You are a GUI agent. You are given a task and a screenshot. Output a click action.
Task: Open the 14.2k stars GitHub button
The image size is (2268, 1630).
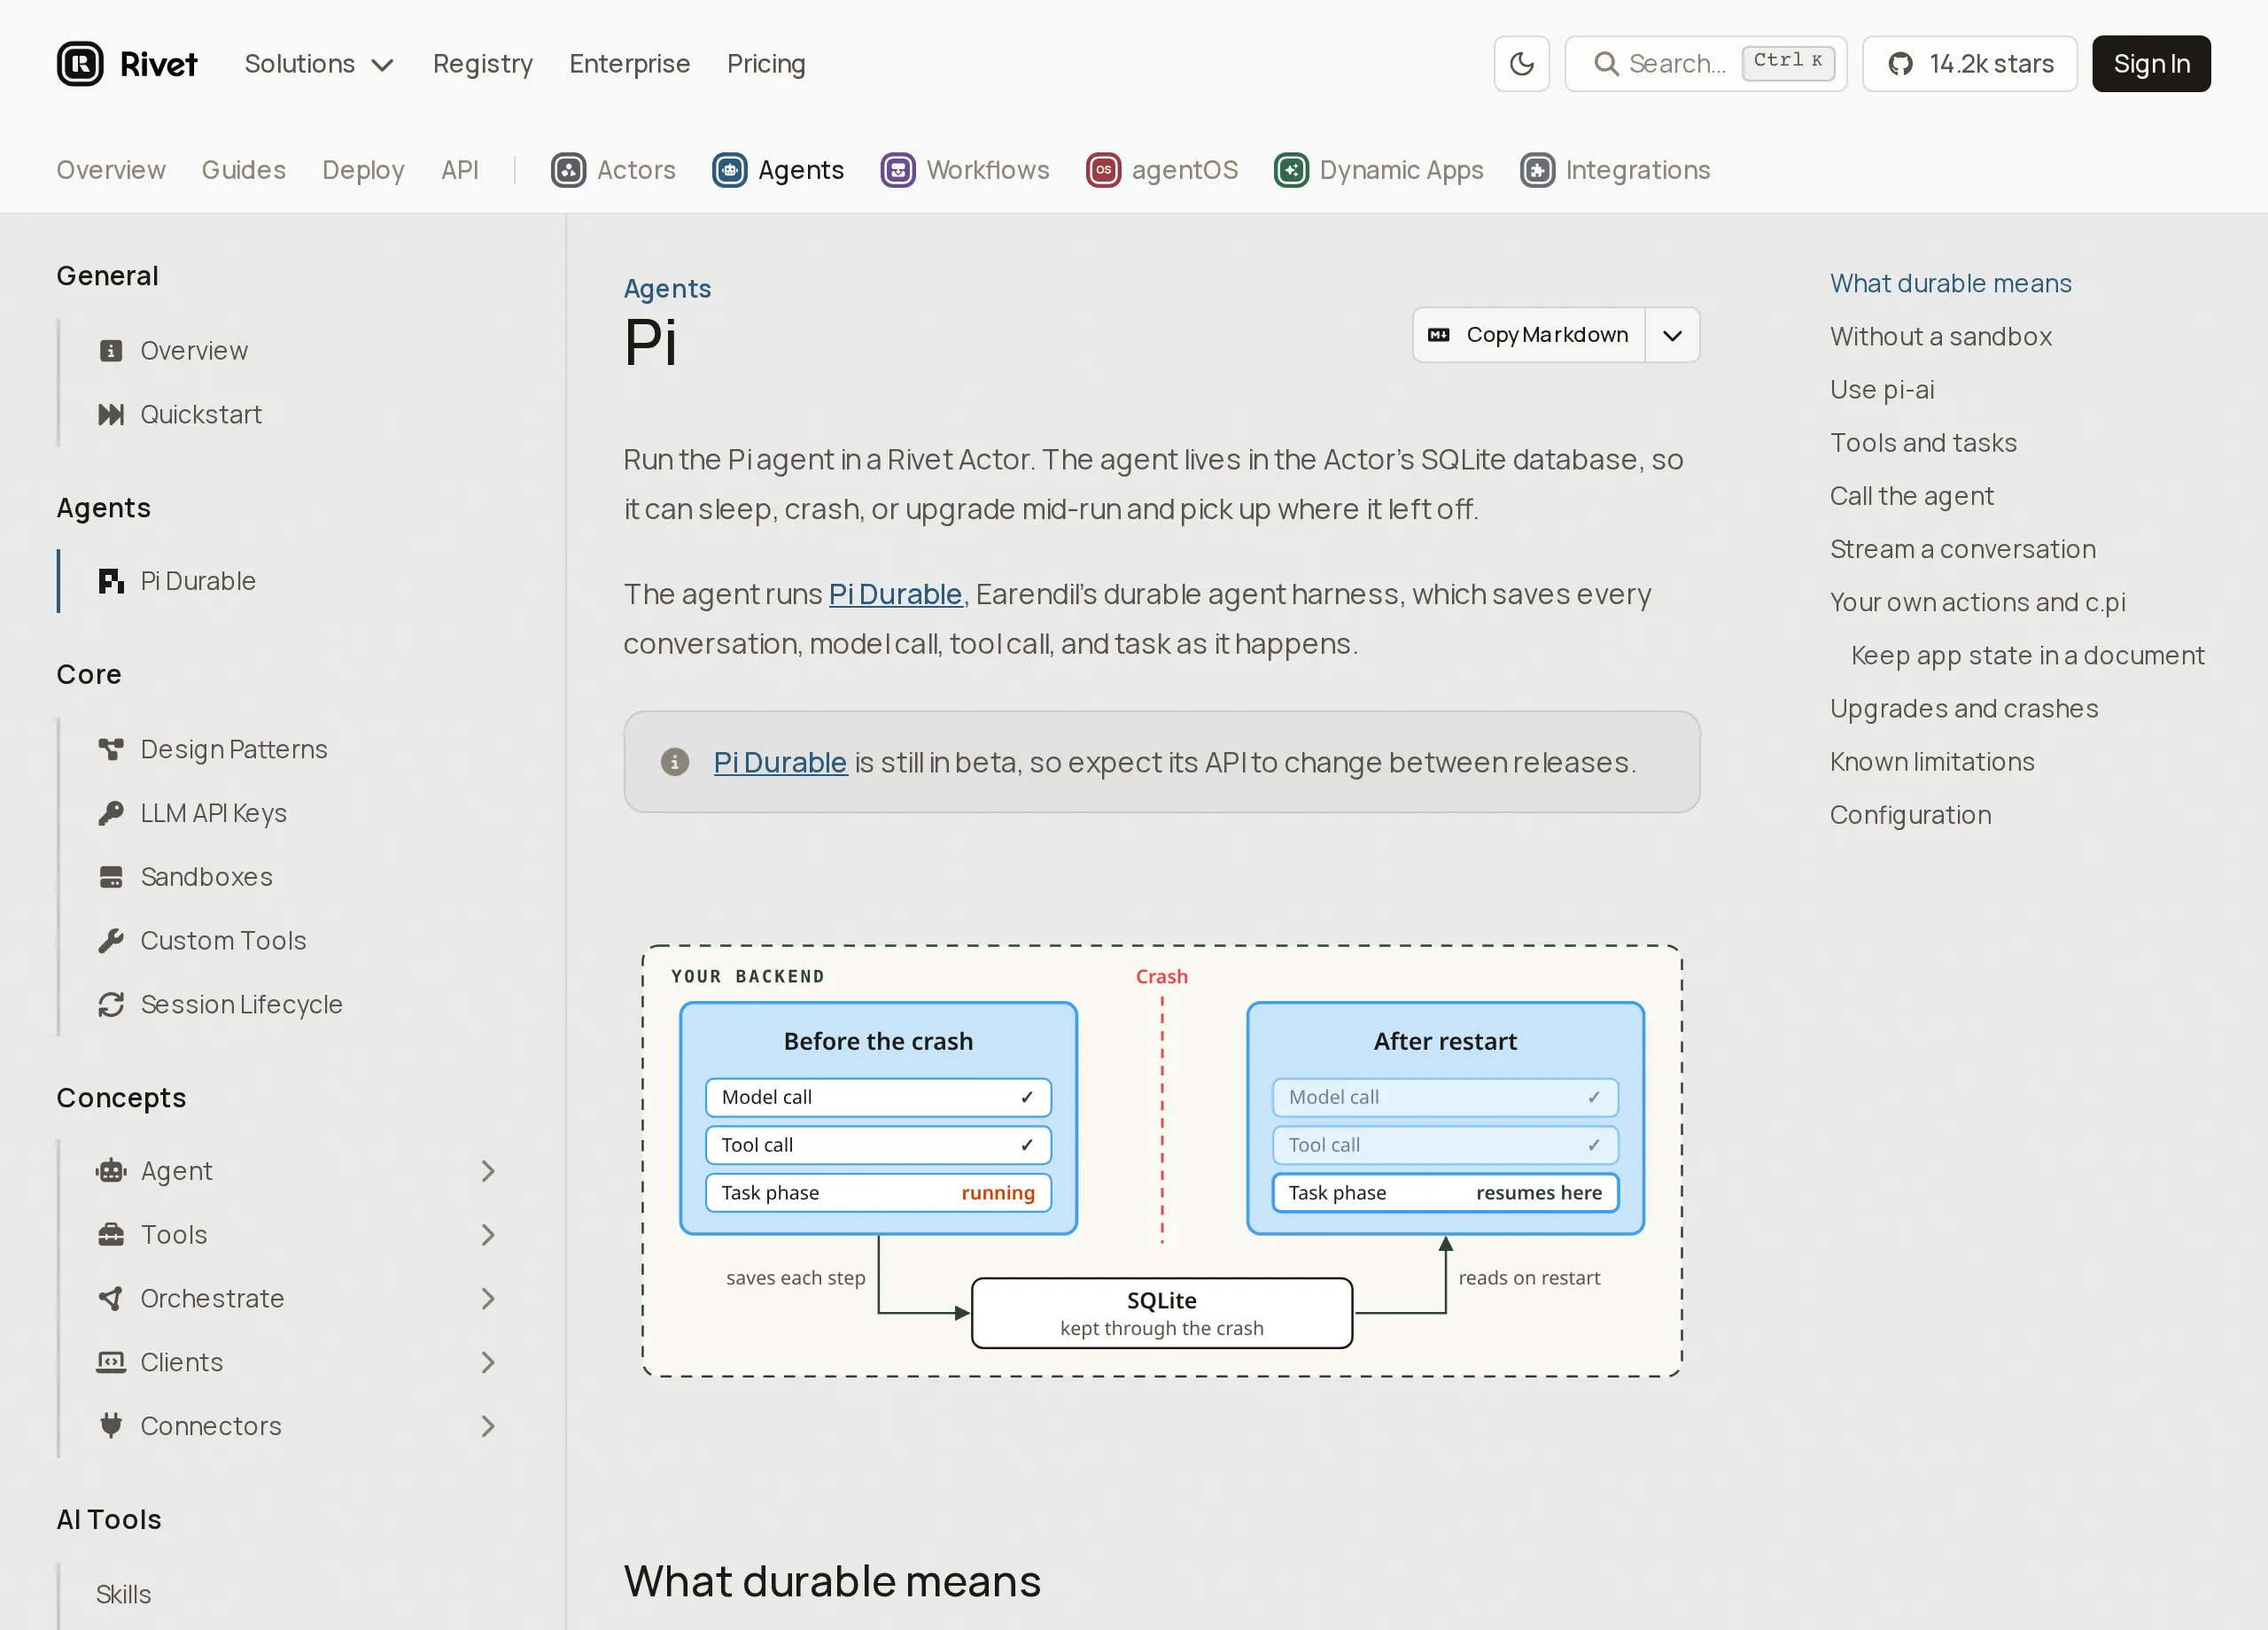tap(1970, 64)
